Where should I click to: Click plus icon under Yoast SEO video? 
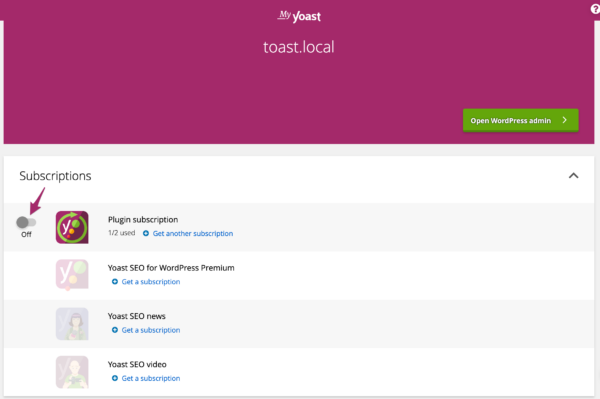pyautogui.click(x=115, y=378)
